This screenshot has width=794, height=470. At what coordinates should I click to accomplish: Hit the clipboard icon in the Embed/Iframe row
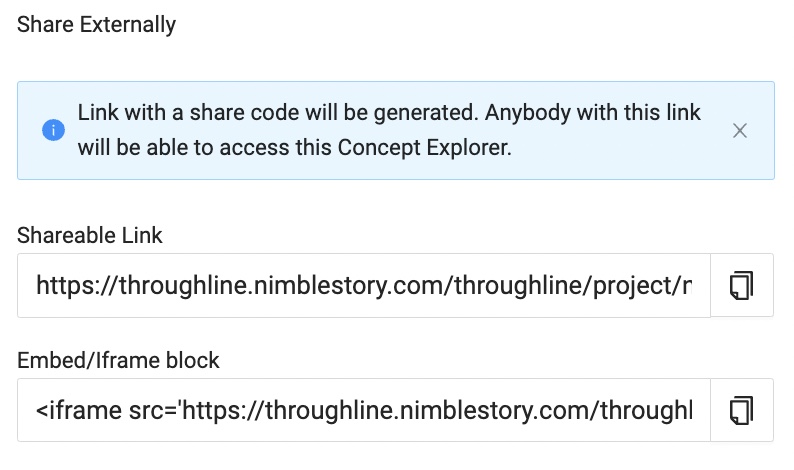[x=741, y=410]
